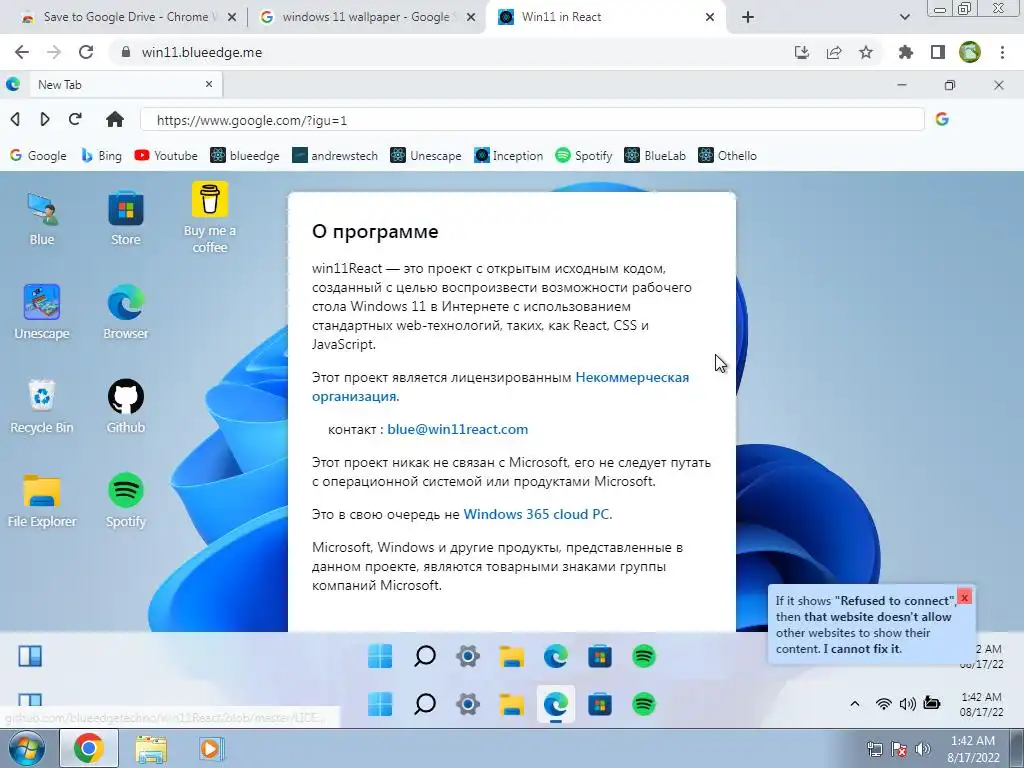This screenshot has width=1024, height=768.
Task: Share this page from Chrome toolbar
Action: click(834, 52)
